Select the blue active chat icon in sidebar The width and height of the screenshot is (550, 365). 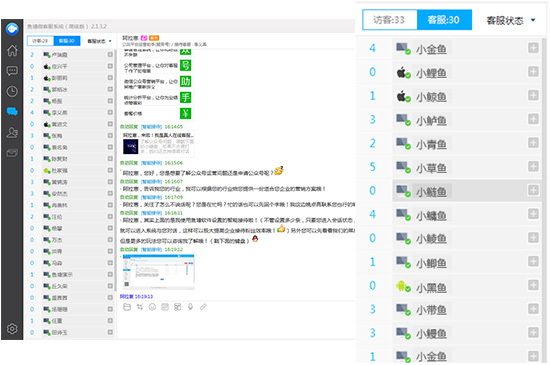(12, 112)
